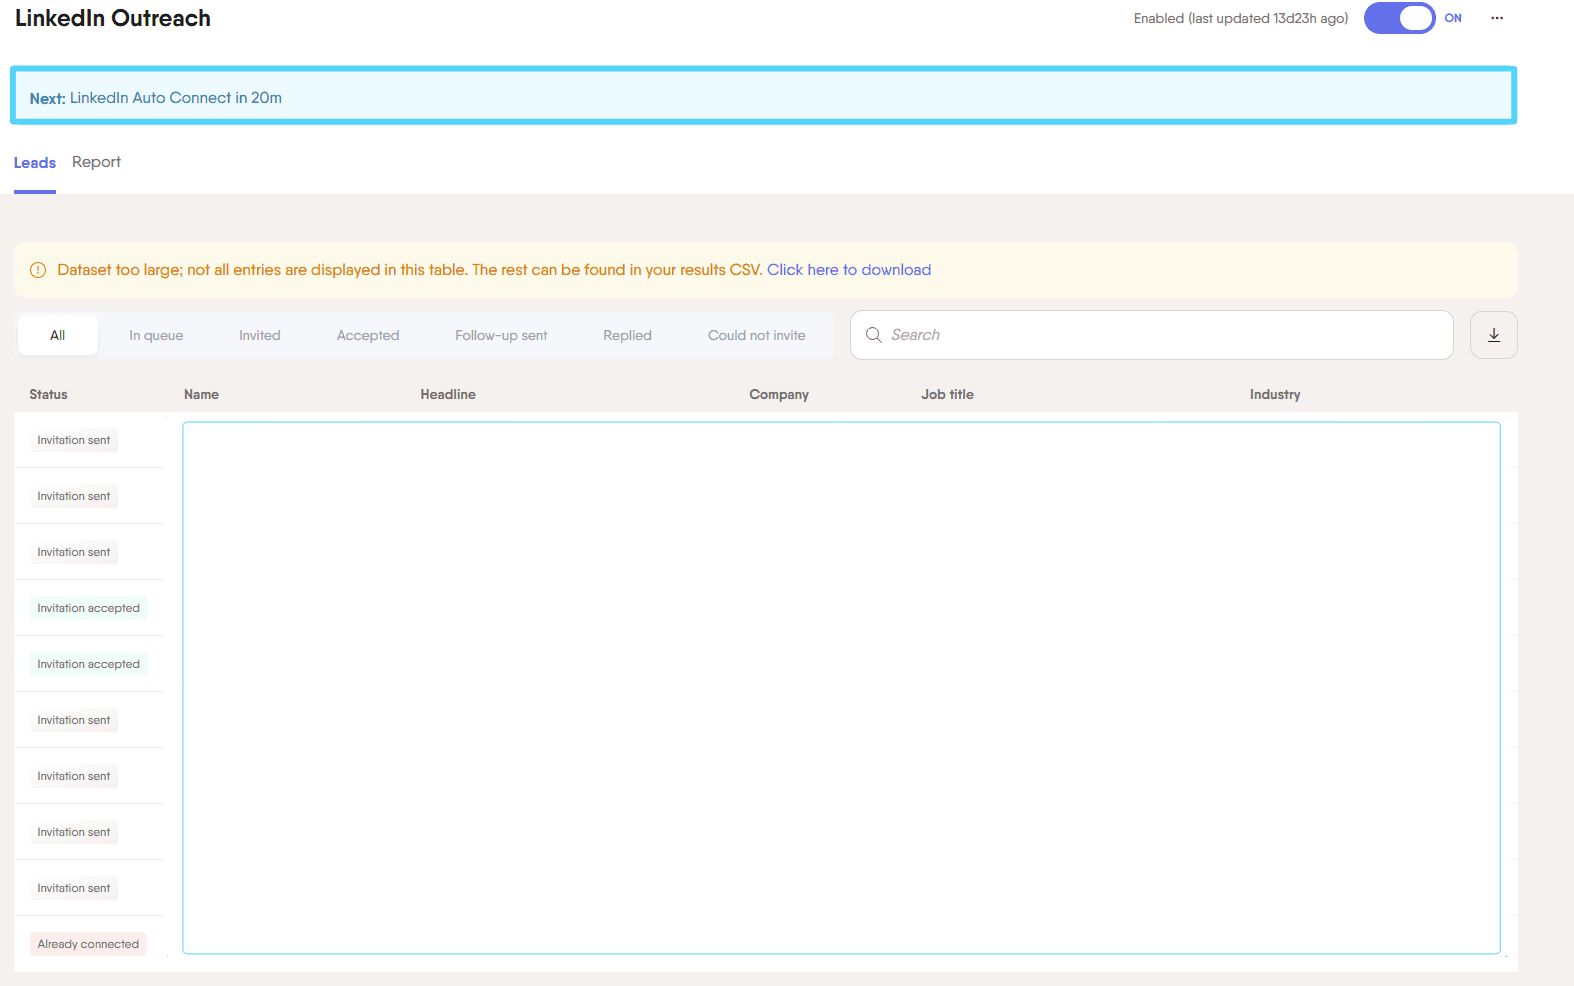Filter leads by Accepted status
The image size is (1574, 986).
tap(368, 335)
